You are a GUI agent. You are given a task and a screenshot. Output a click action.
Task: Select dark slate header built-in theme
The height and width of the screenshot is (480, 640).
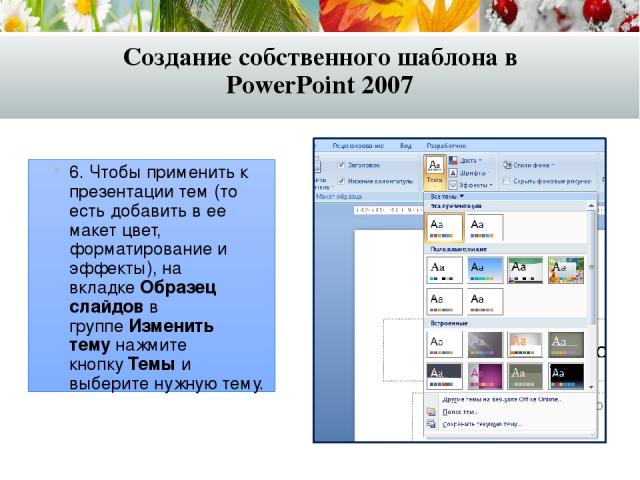tap(444, 376)
